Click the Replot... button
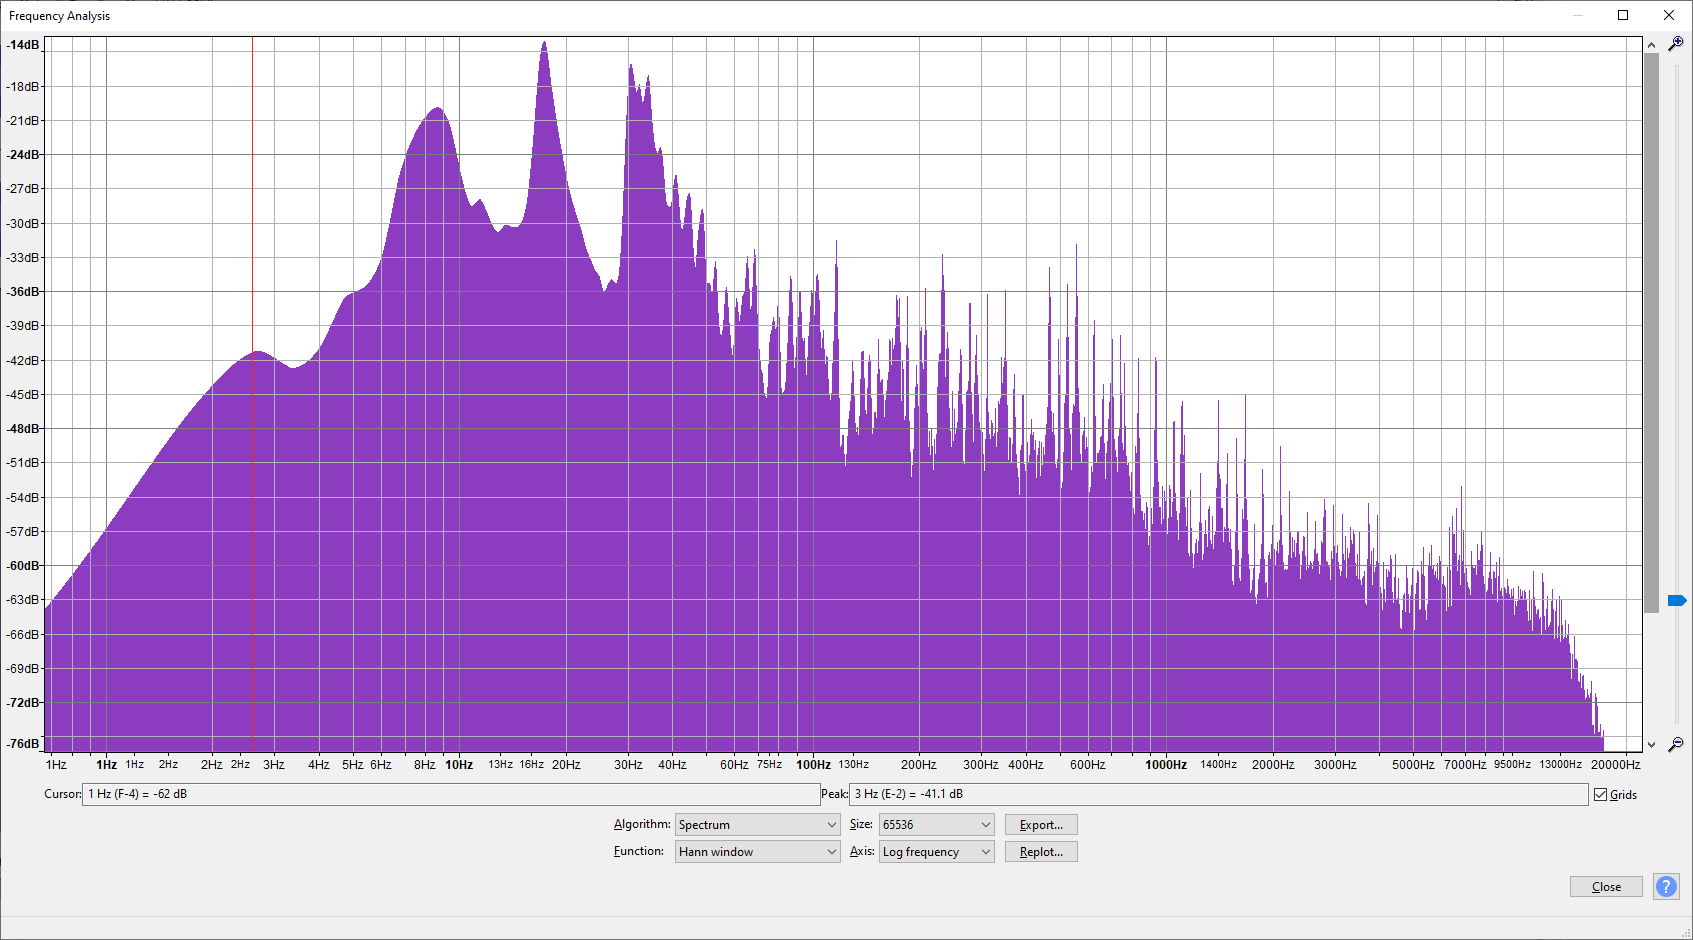The image size is (1693, 940). pos(1041,852)
